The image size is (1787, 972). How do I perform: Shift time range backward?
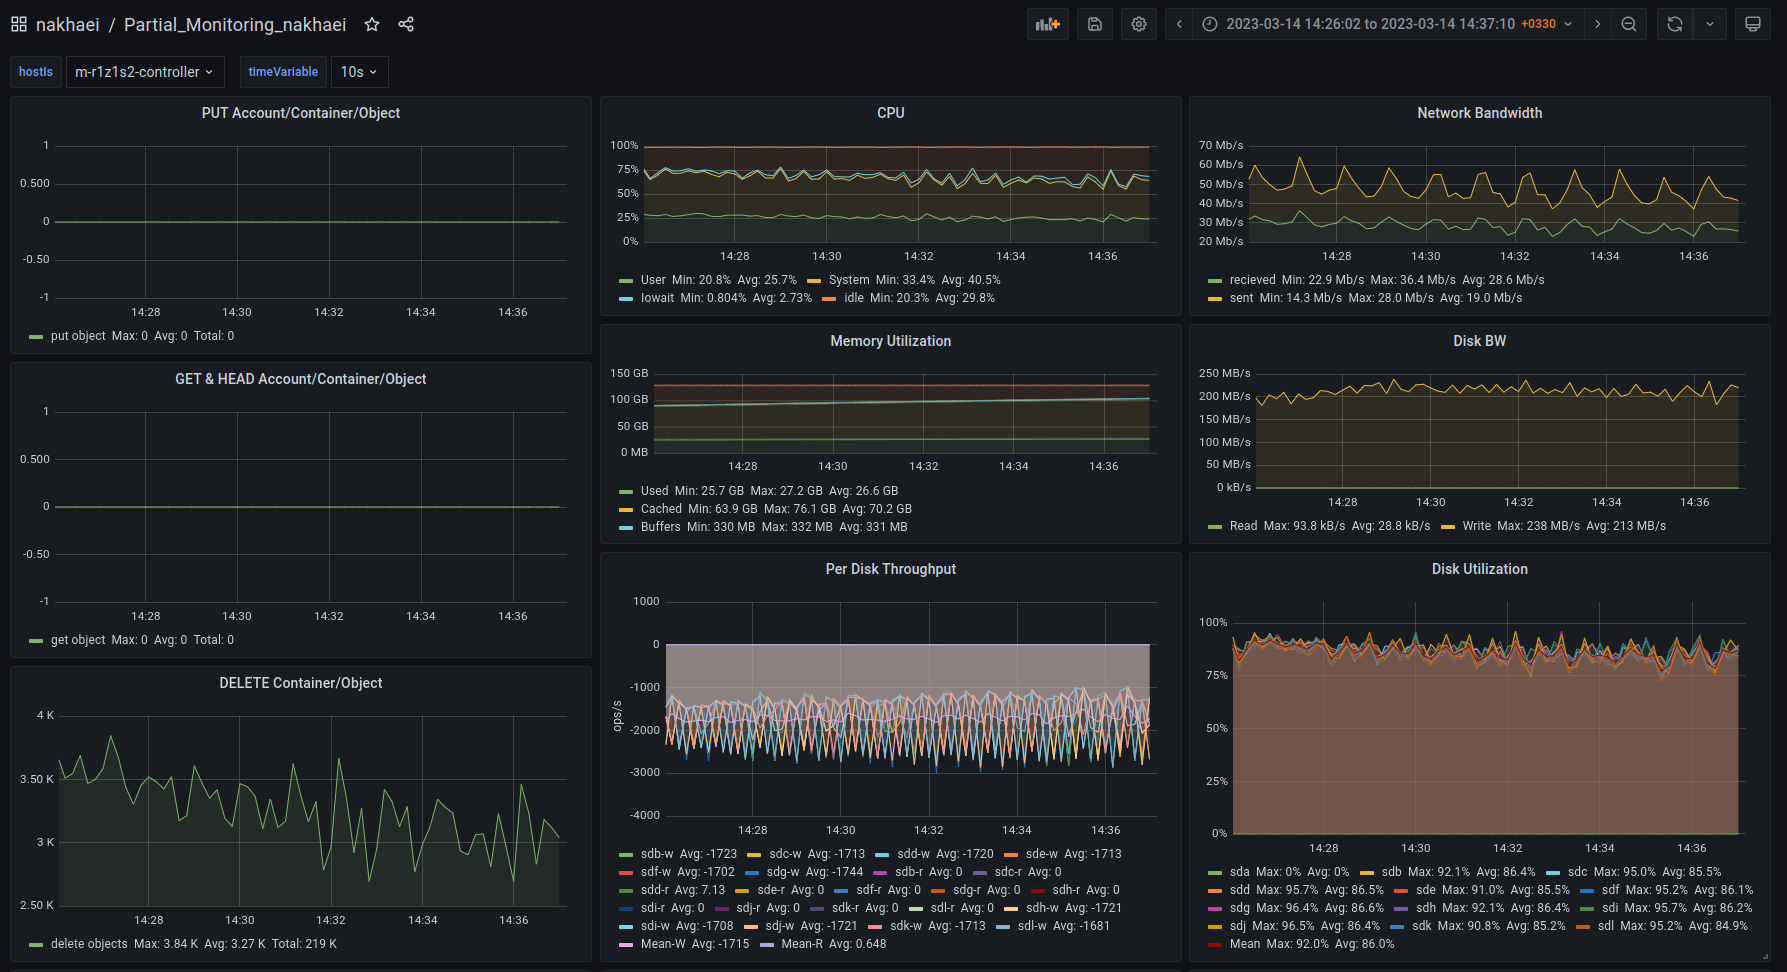tap(1179, 24)
